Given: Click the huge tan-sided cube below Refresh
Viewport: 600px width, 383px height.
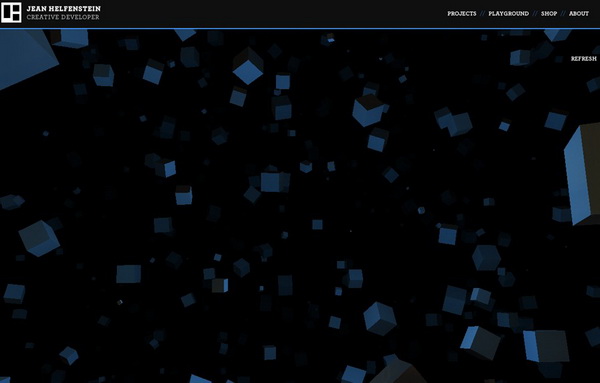Looking at the screenshot, I should point(582,174).
